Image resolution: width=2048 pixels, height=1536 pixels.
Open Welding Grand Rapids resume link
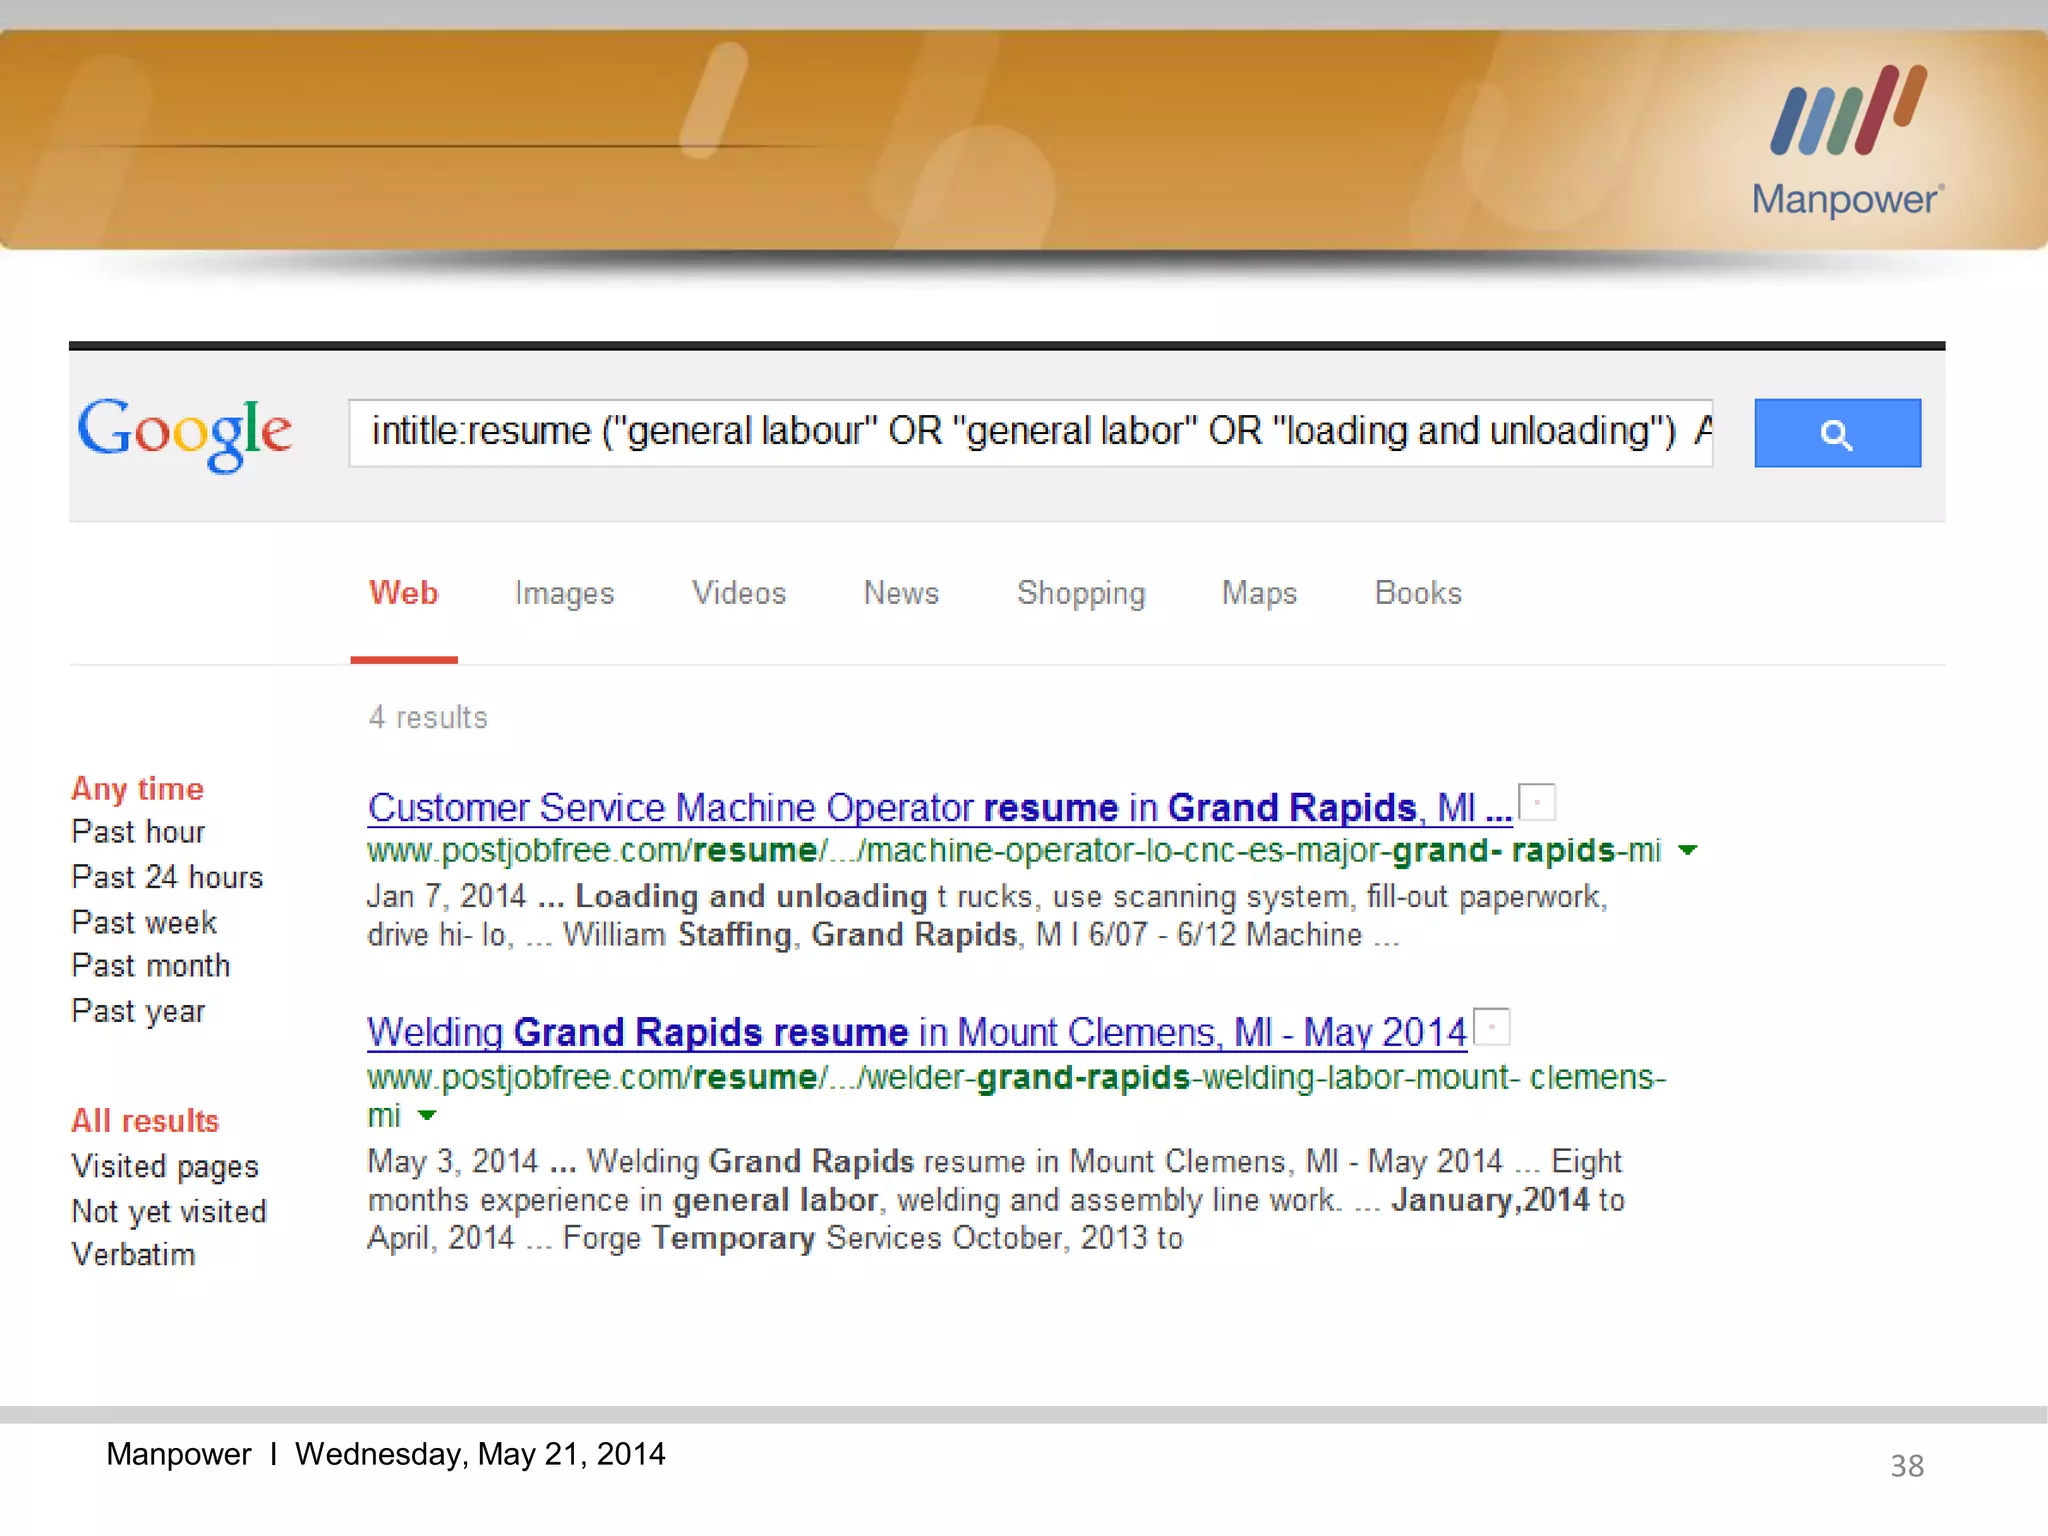tap(916, 1032)
